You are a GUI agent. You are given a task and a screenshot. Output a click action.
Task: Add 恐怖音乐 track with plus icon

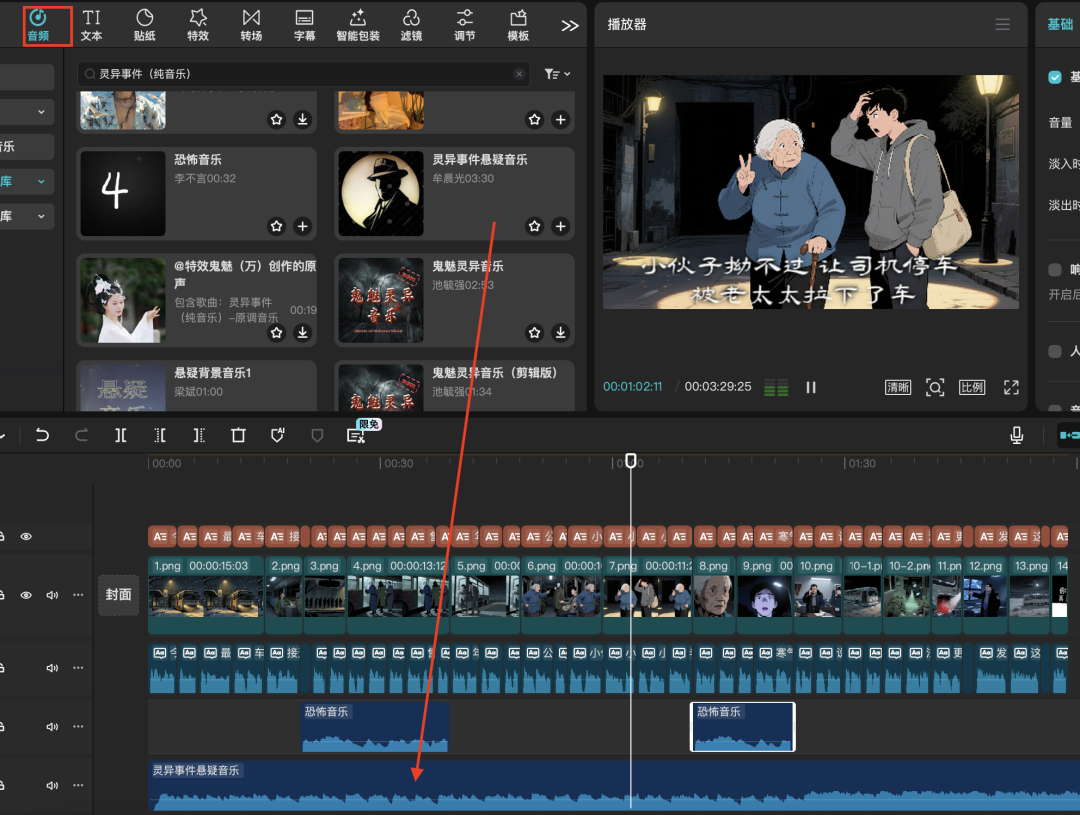tap(302, 226)
